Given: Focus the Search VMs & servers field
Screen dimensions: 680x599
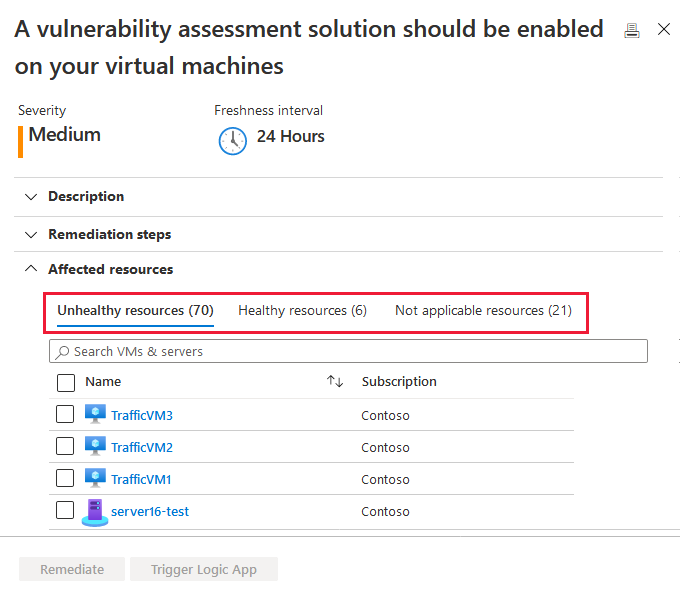Looking at the screenshot, I should click(x=348, y=352).
